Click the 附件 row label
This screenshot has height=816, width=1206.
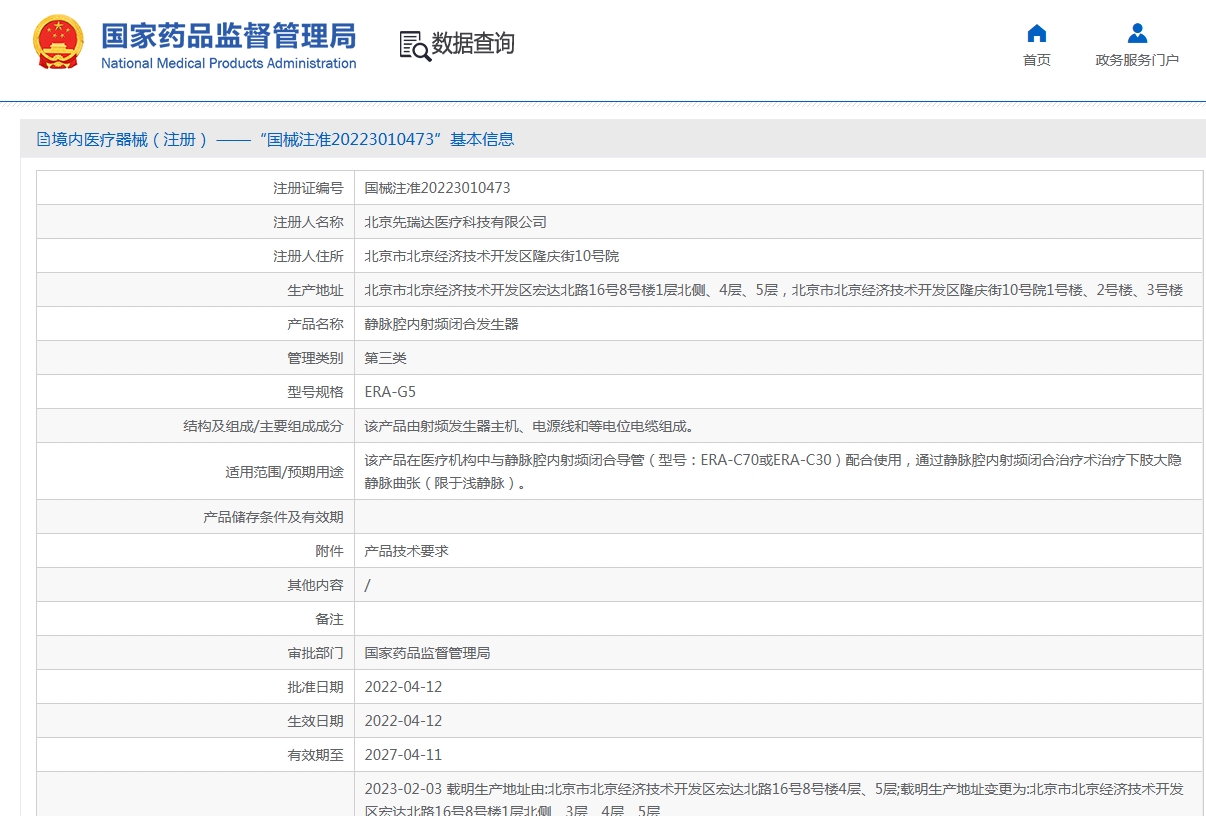click(329, 551)
